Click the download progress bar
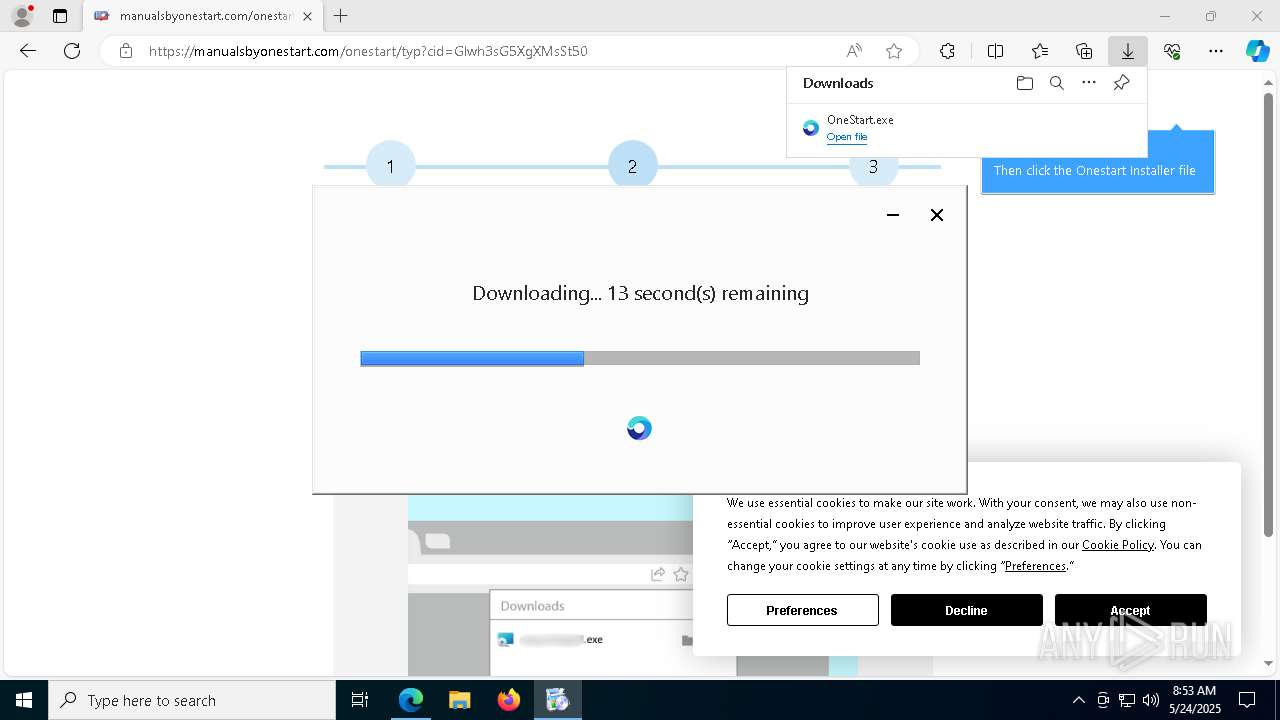This screenshot has width=1280, height=720. pos(640,358)
